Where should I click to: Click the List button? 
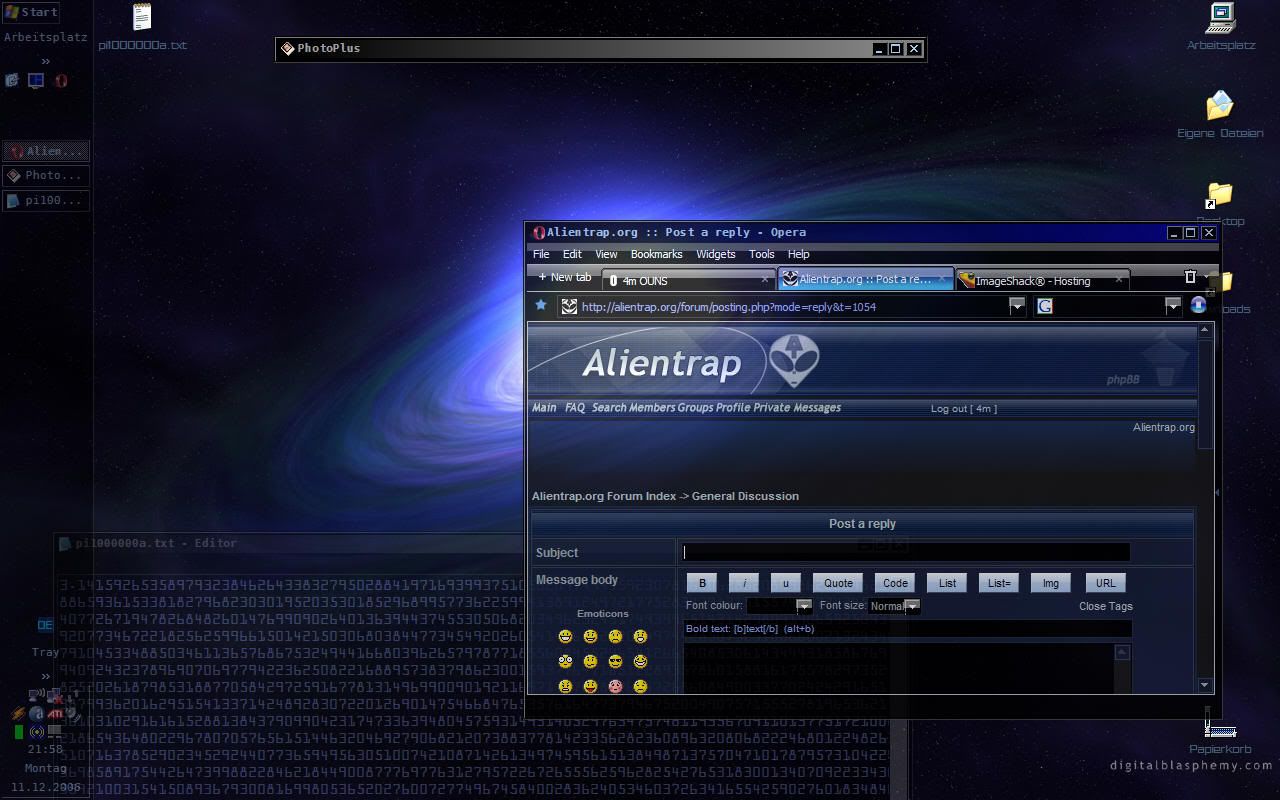pos(947,583)
